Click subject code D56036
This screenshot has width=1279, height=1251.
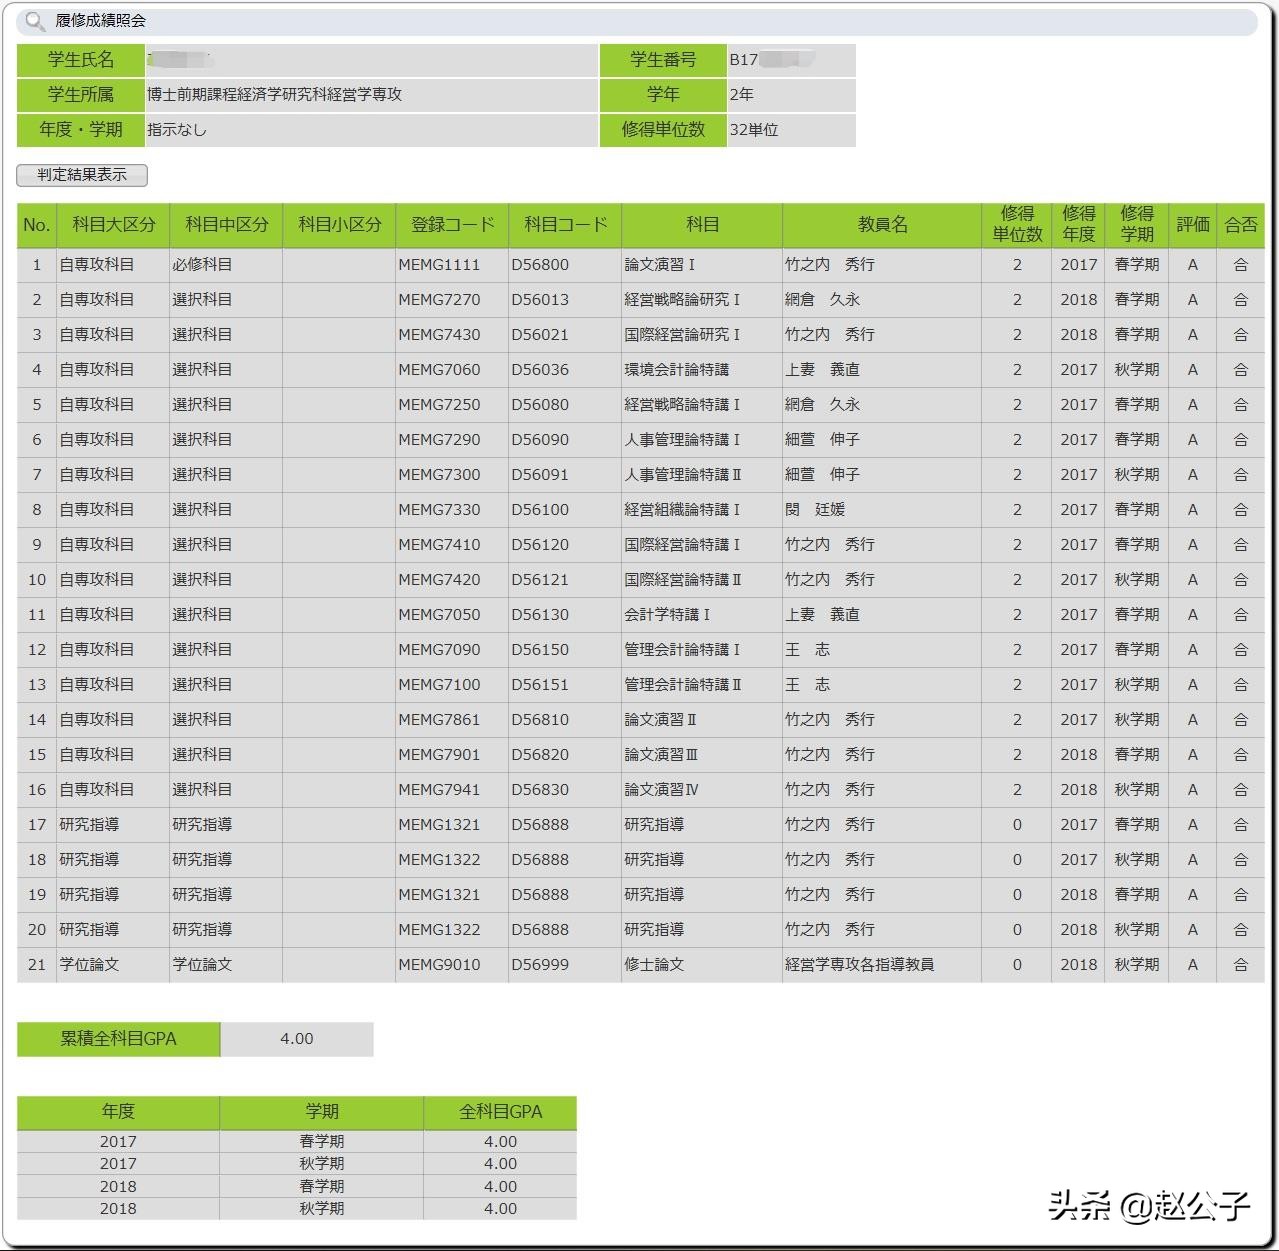tap(540, 370)
